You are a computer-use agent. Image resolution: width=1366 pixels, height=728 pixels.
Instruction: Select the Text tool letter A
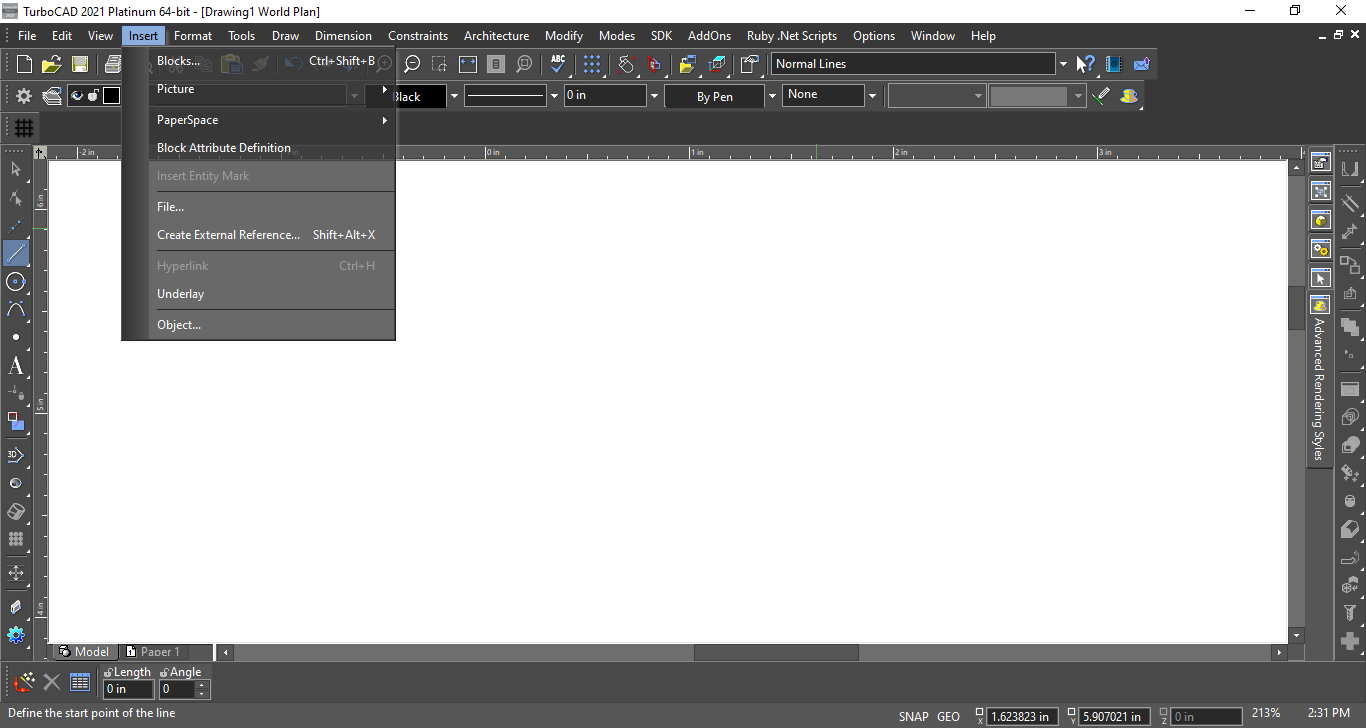coord(16,366)
